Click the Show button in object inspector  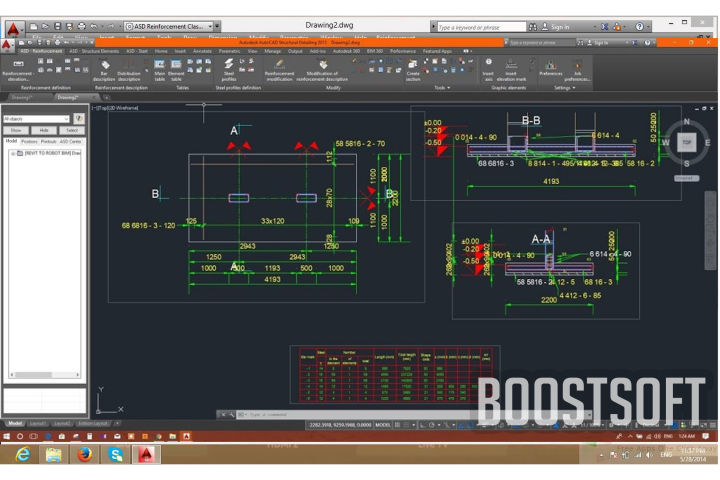click(x=16, y=131)
